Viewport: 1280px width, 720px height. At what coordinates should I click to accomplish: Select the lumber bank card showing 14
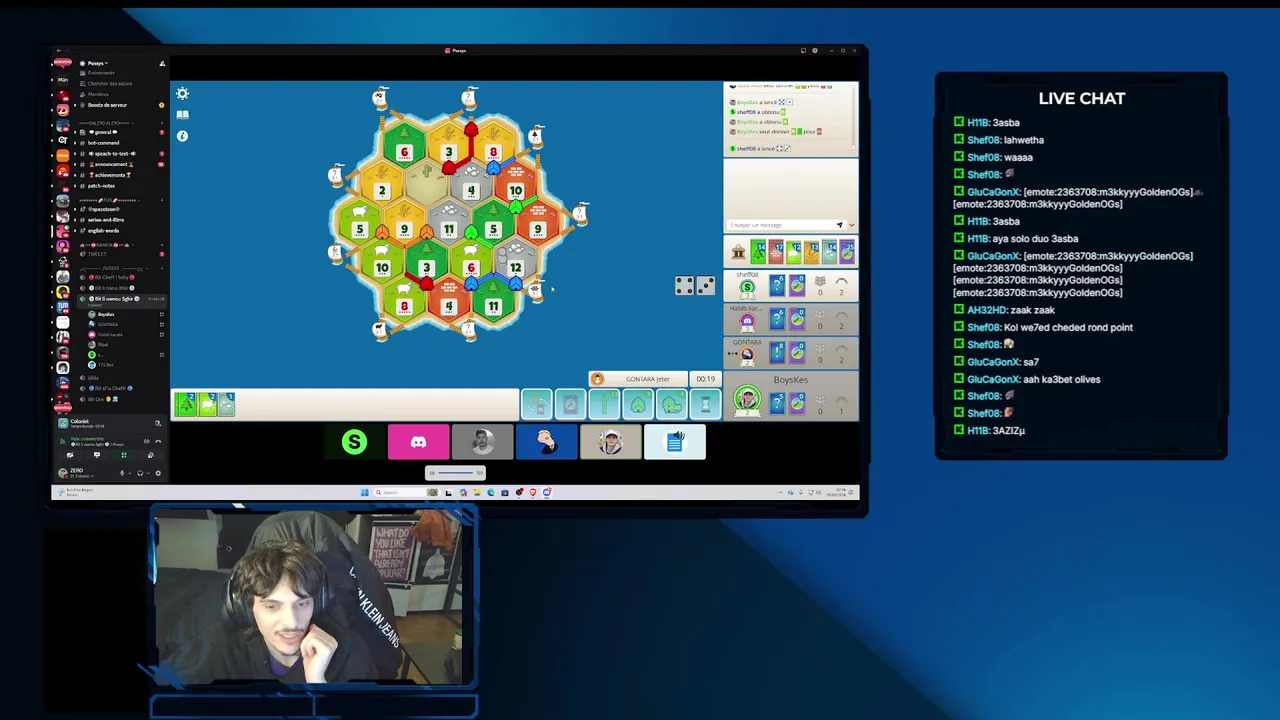pyautogui.click(x=759, y=252)
